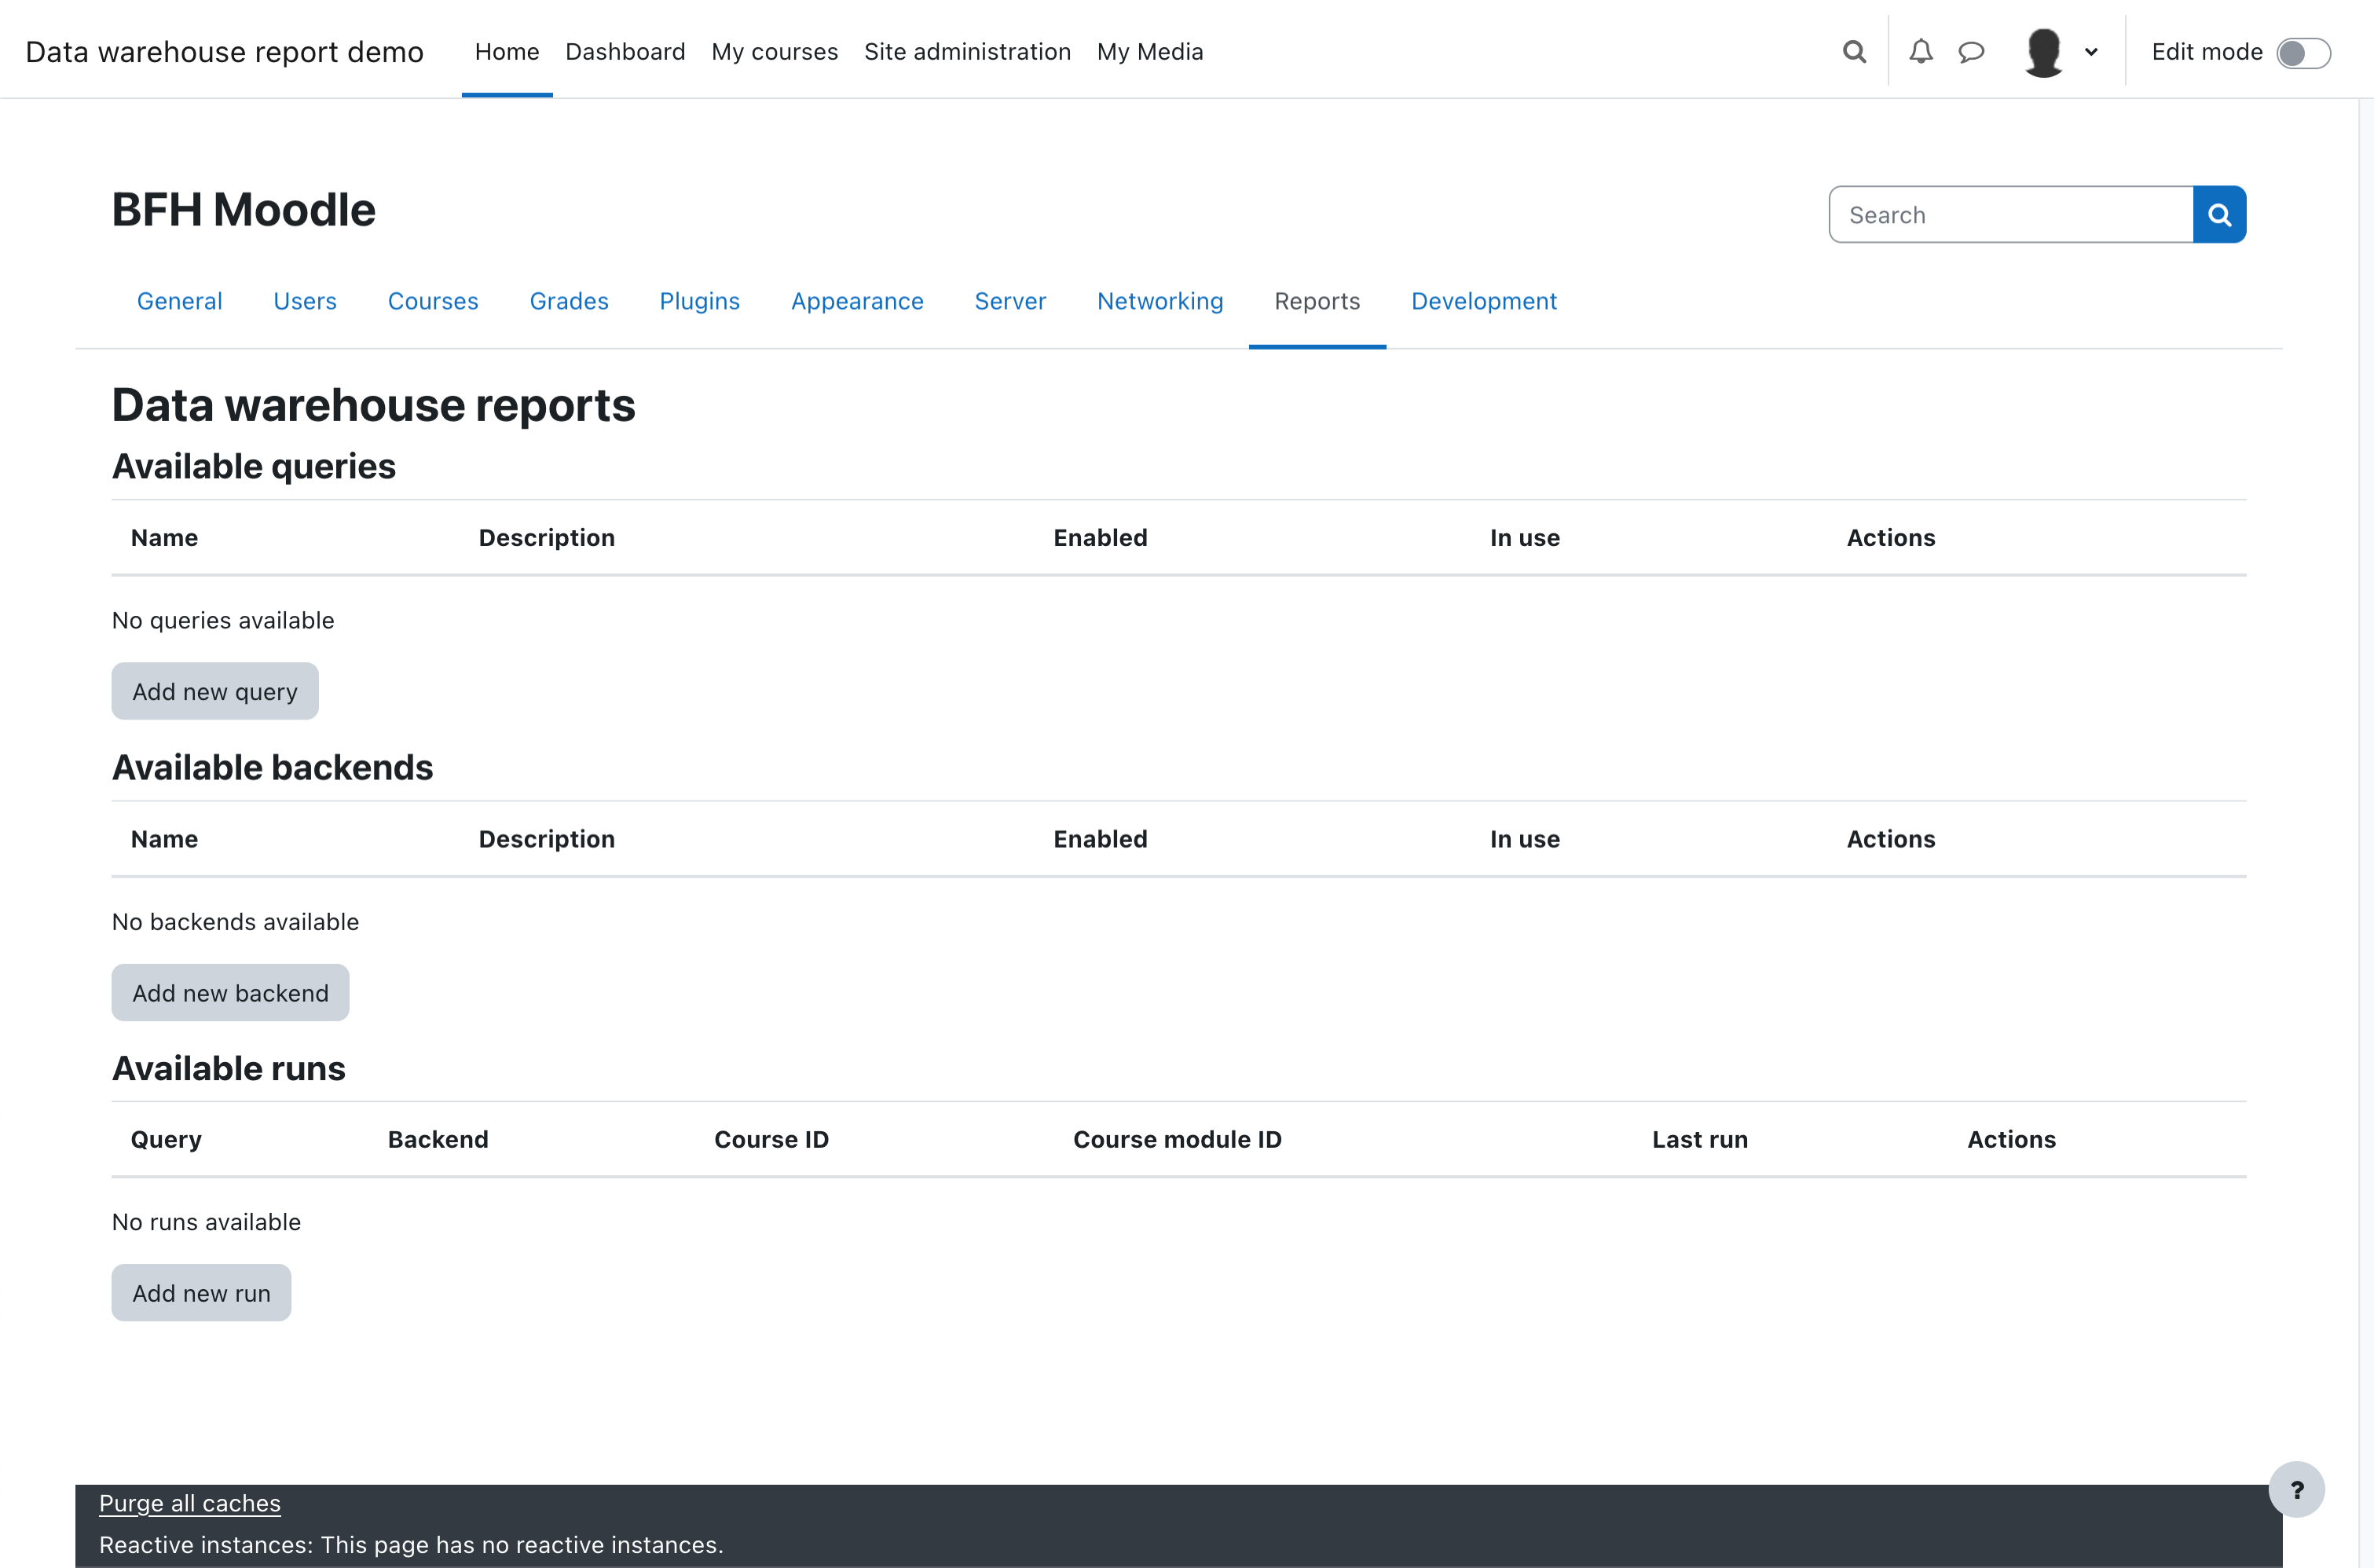Switch to the Development tab
Screen dimensions: 2374x1568
(1483, 301)
